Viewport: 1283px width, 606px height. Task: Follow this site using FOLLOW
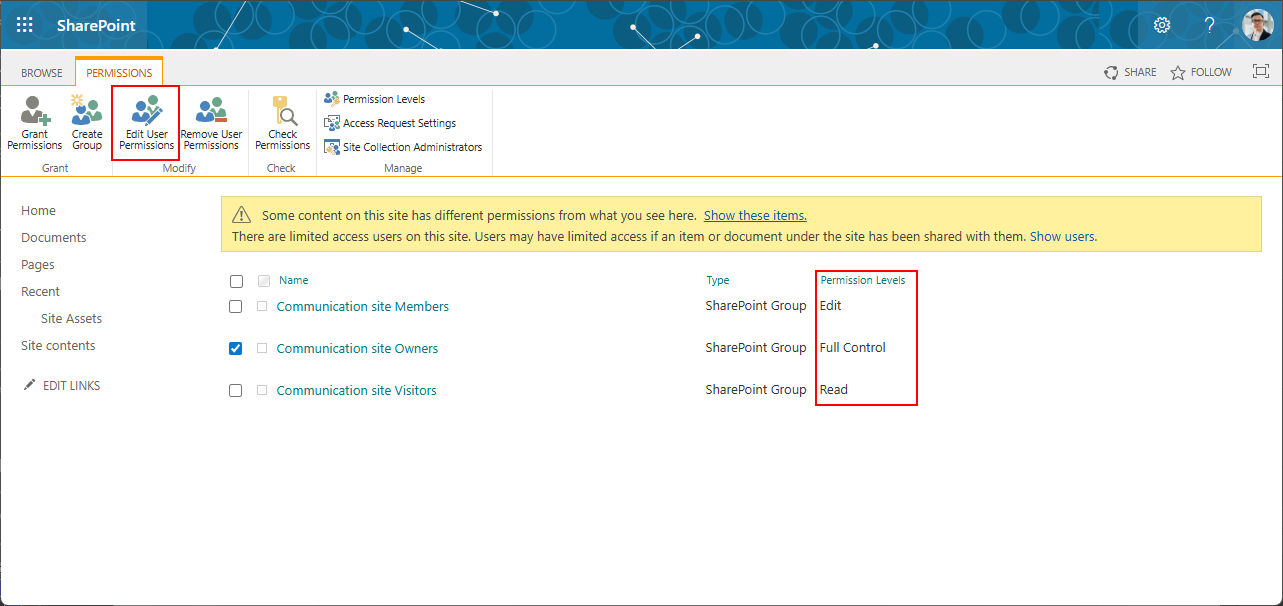(1200, 71)
